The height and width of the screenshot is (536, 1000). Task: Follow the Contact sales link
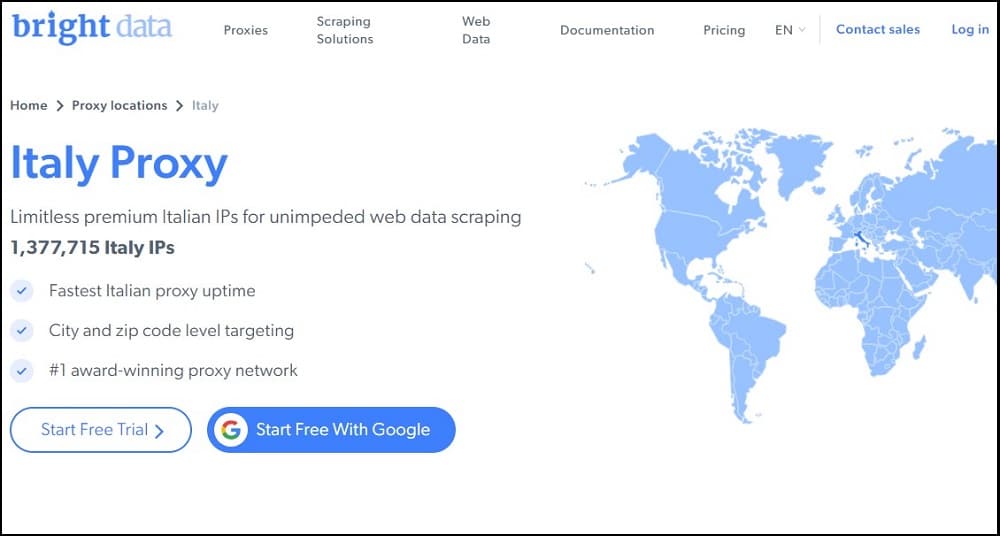[878, 29]
